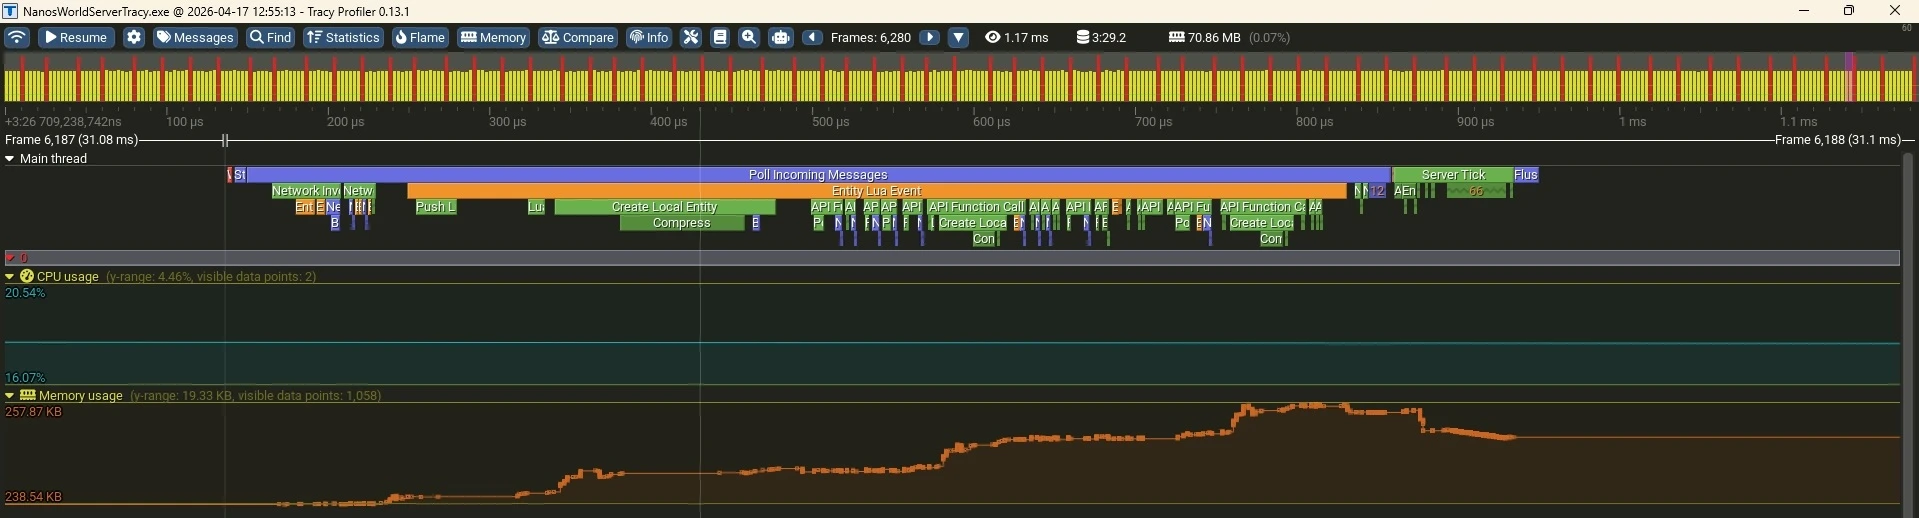
Task: Open the tools wrench icon
Action: [691, 37]
